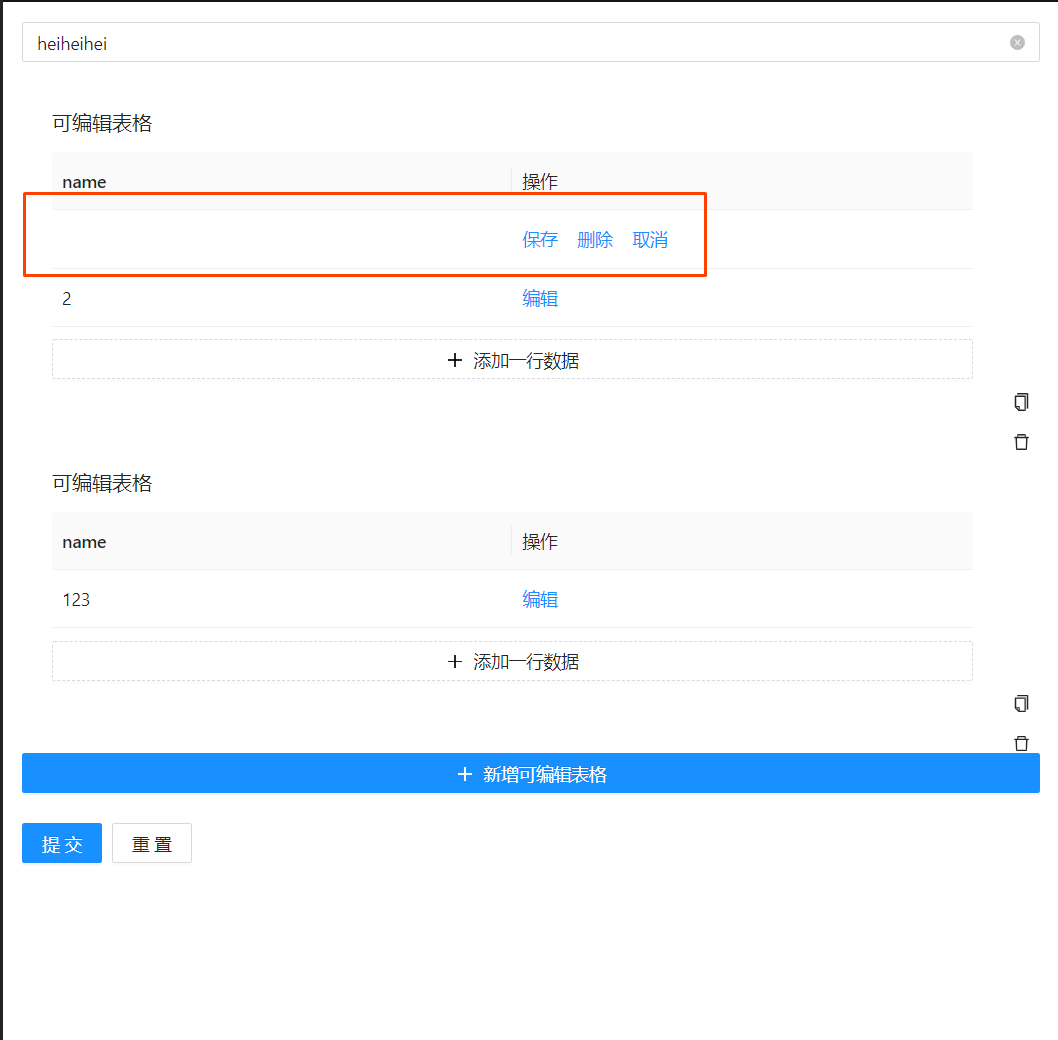Edit the row named 2 via 编辑 link

[x=540, y=298]
